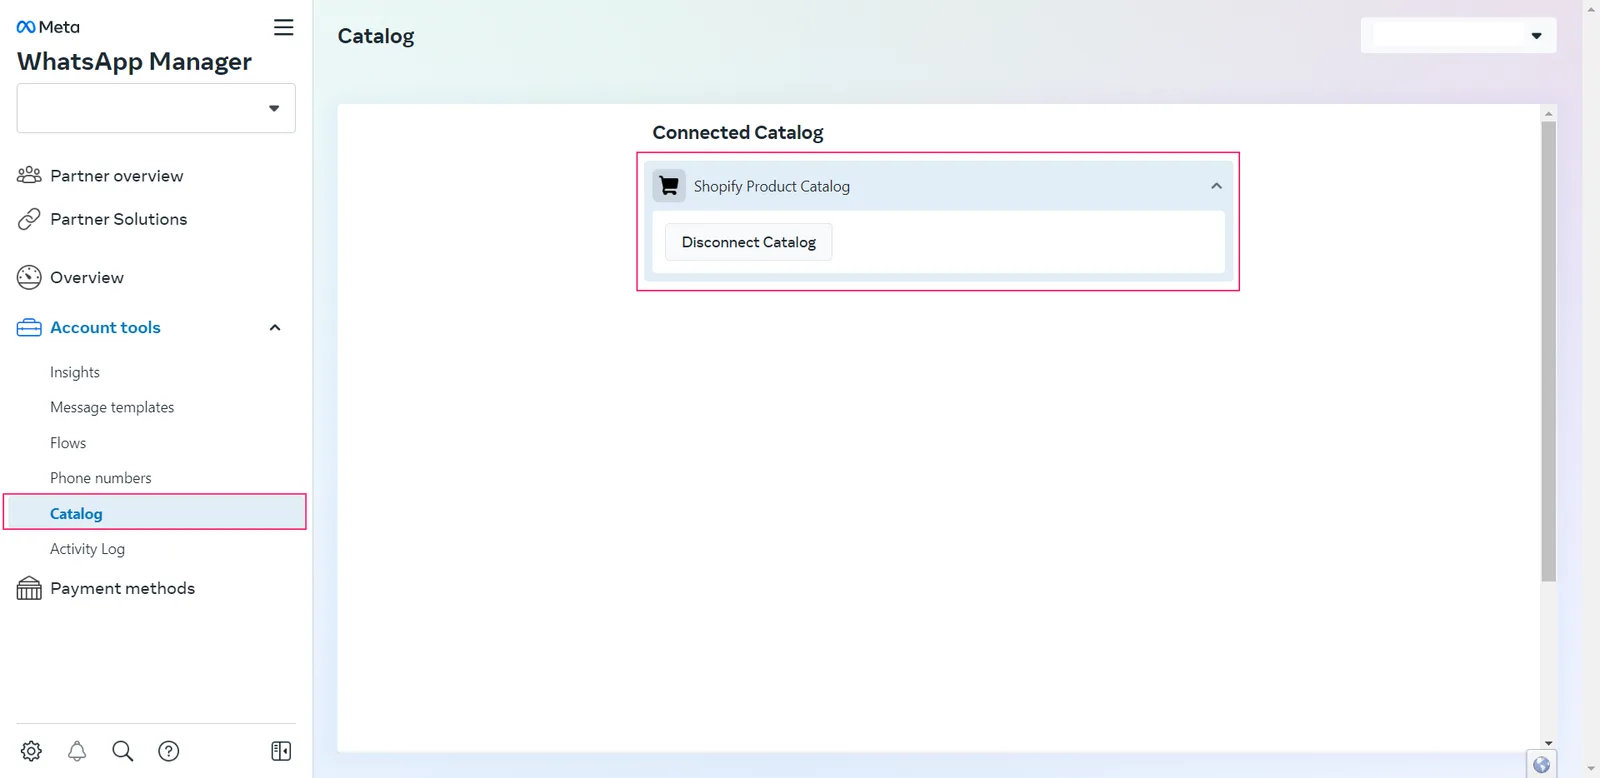Open the account selector dropdown in sidebar

click(156, 108)
